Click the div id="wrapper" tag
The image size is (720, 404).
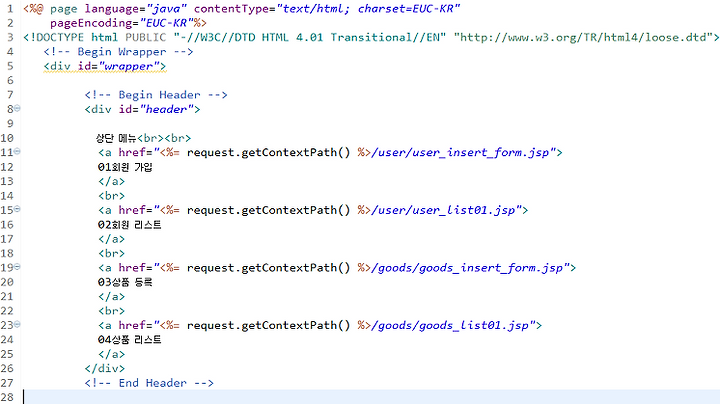105,66
